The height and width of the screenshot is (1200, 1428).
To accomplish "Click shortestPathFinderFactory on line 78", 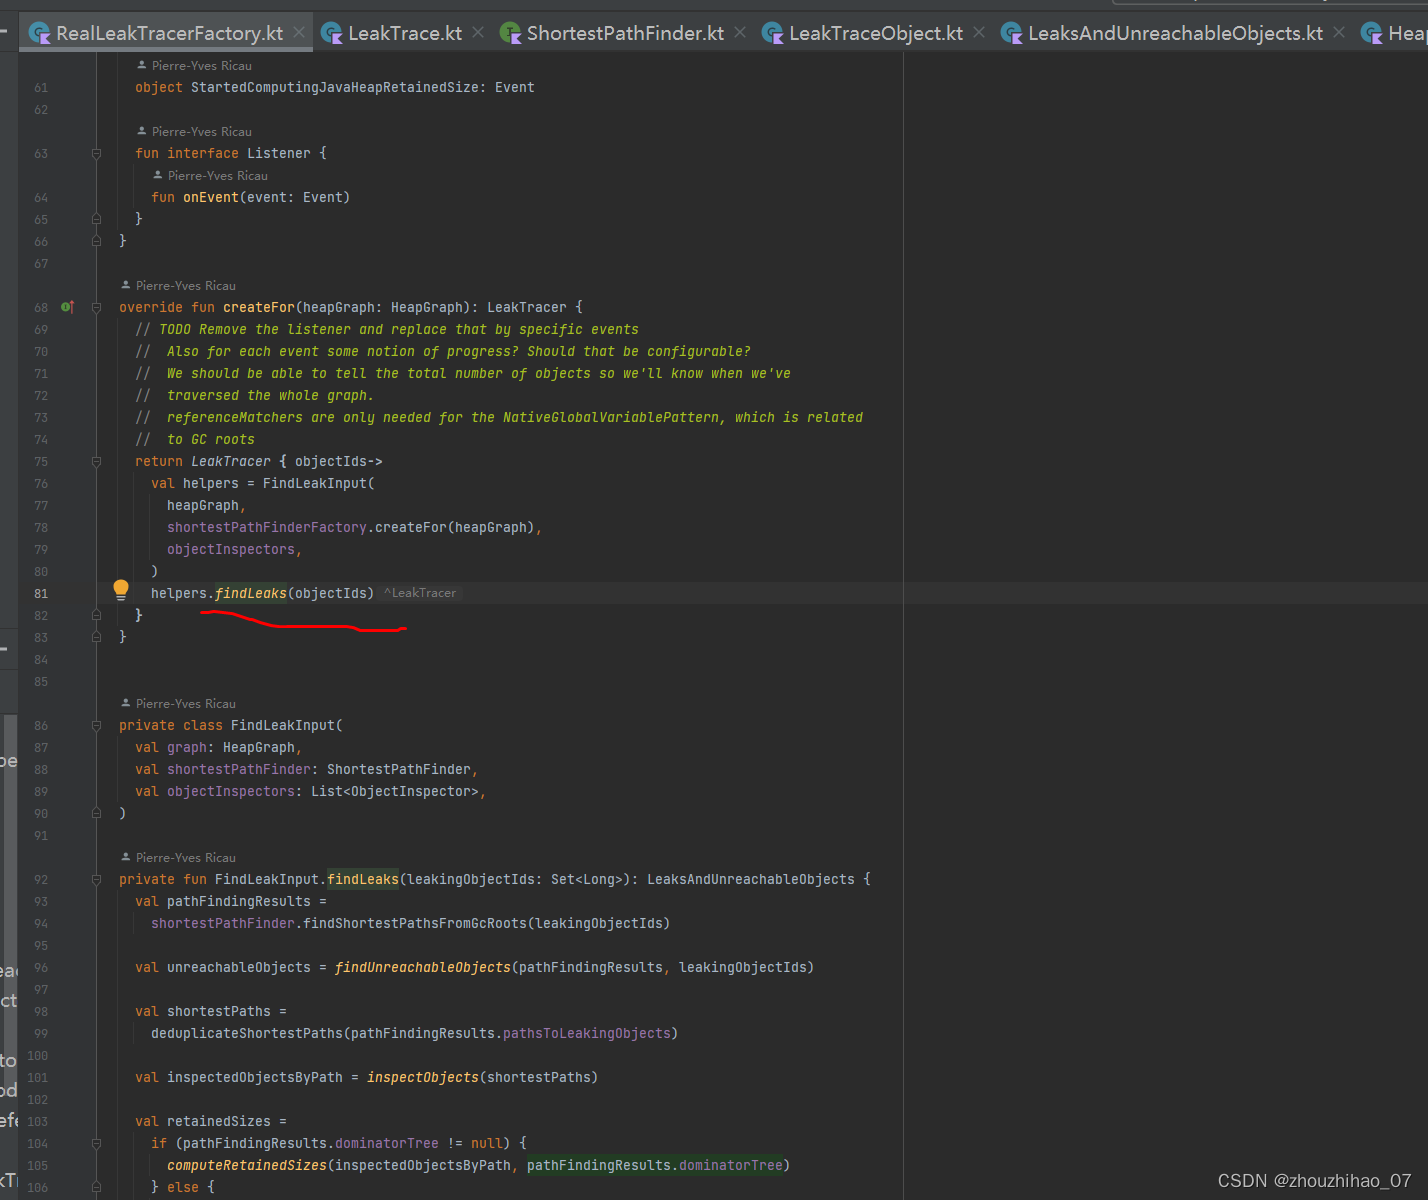I will point(267,527).
